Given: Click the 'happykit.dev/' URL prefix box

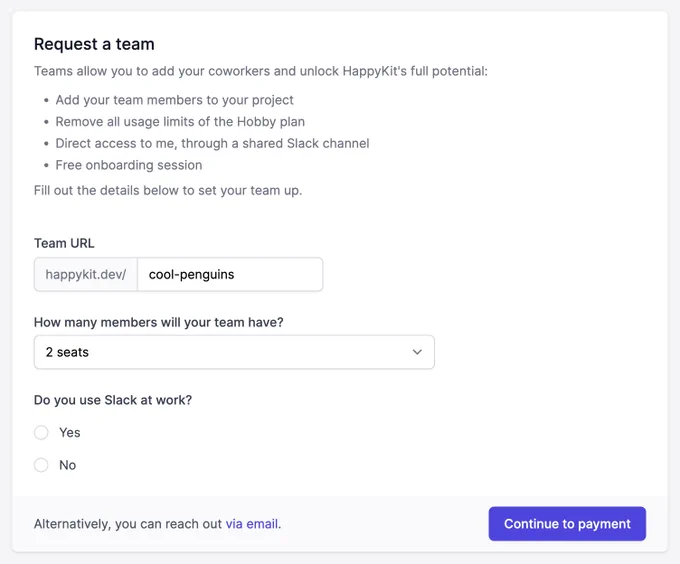Looking at the screenshot, I should (86, 274).
